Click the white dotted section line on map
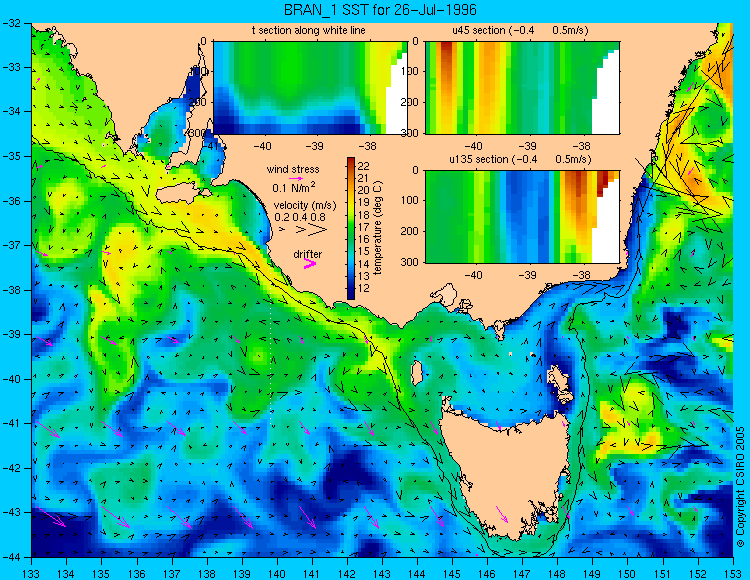 pos(271,351)
